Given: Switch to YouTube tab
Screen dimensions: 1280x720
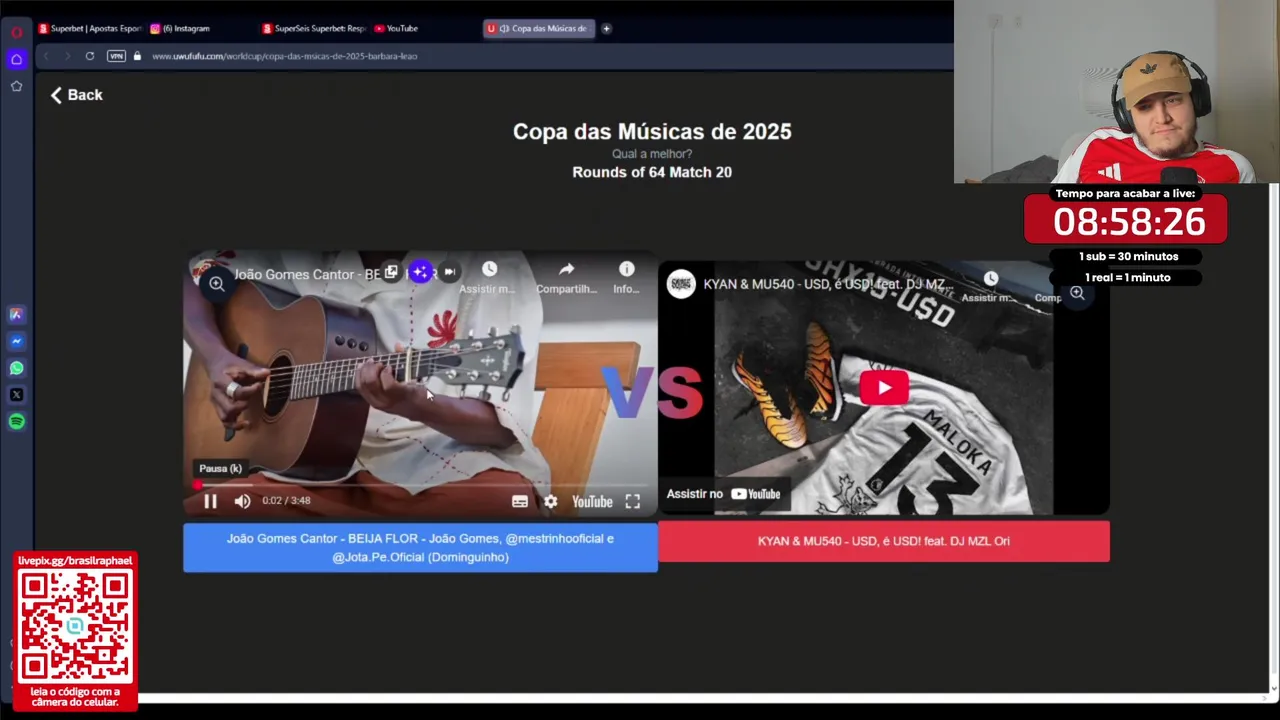Looking at the screenshot, I should pos(397,28).
